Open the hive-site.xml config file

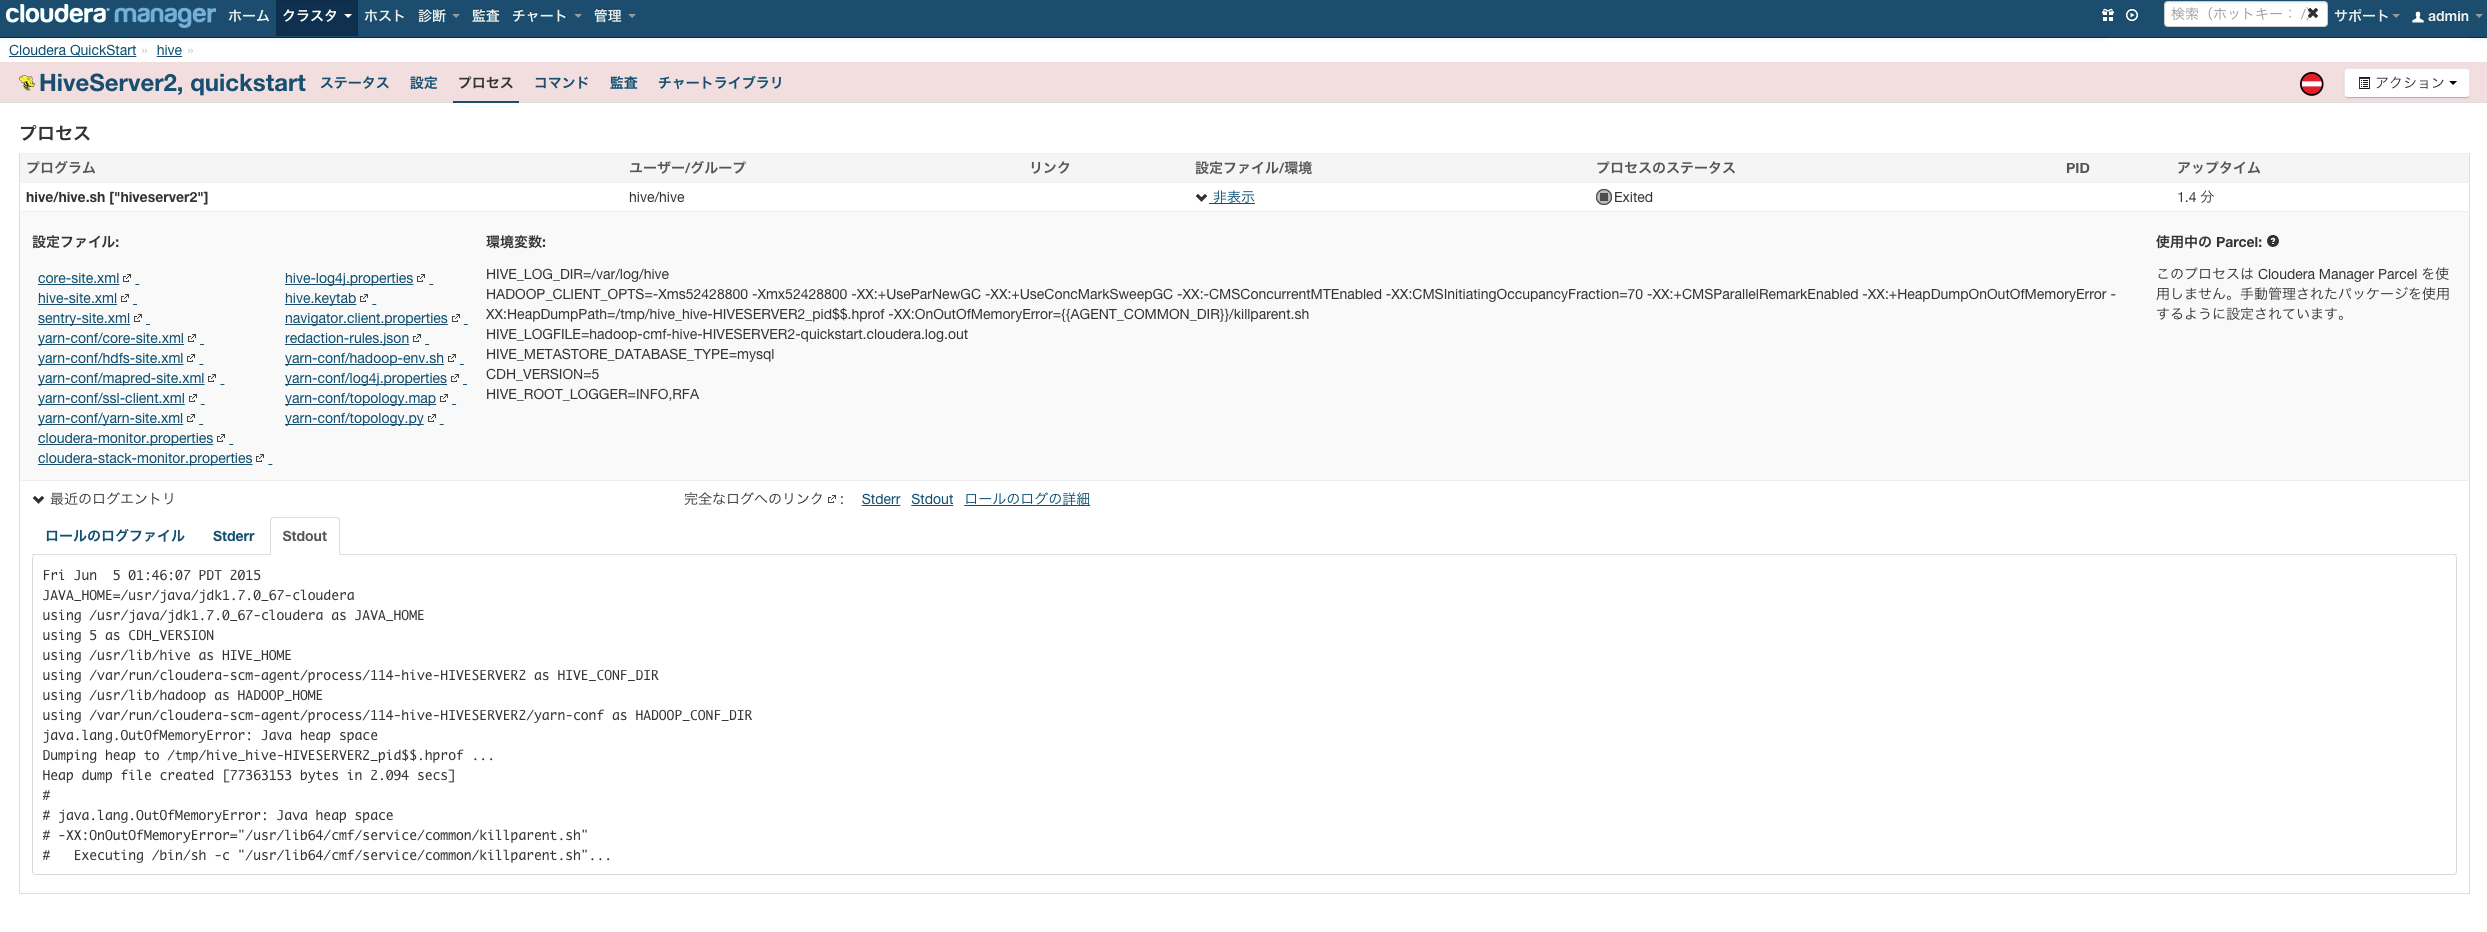tap(77, 298)
